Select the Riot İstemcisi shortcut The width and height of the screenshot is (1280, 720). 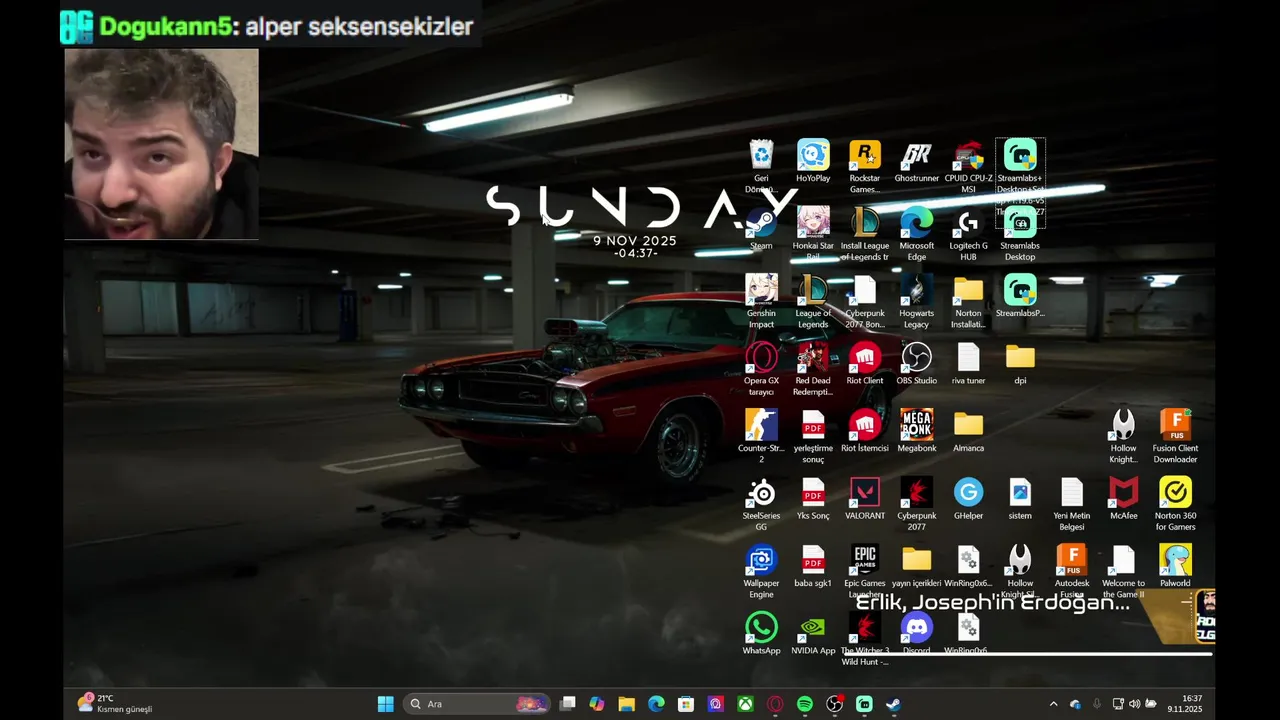click(x=865, y=432)
